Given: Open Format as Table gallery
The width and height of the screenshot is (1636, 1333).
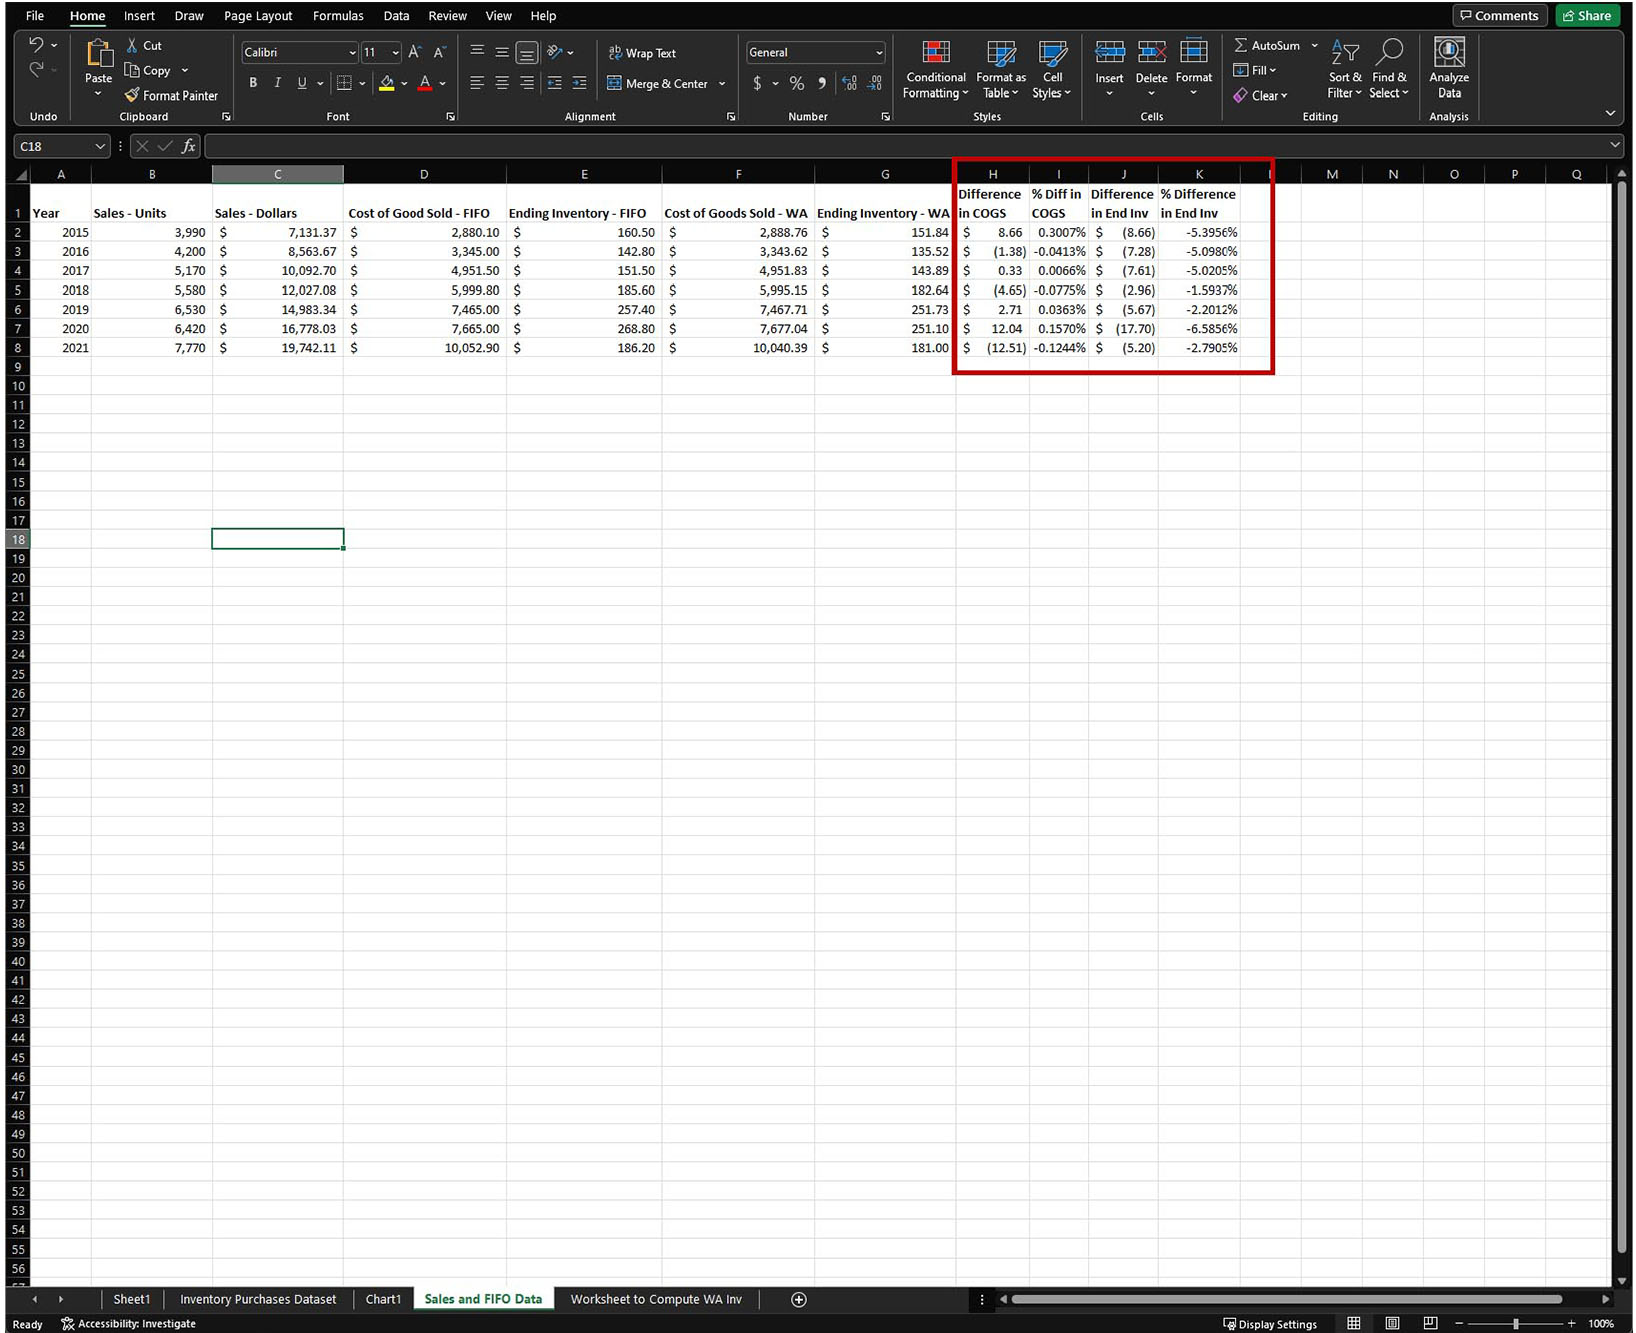Looking at the screenshot, I should click(x=1001, y=69).
